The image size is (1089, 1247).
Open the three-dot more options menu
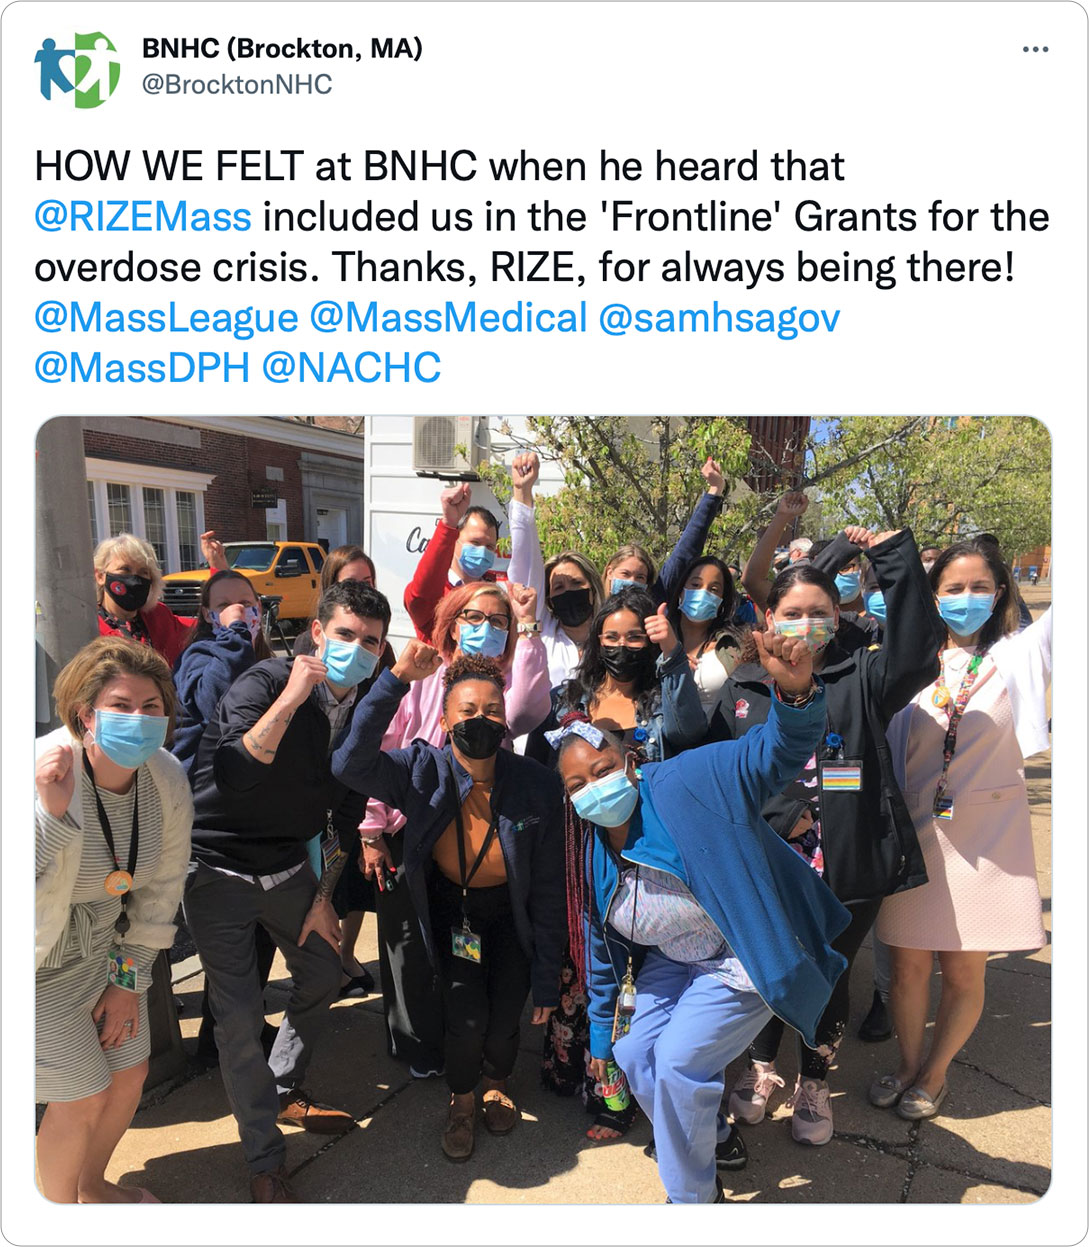tap(1035, 49)
